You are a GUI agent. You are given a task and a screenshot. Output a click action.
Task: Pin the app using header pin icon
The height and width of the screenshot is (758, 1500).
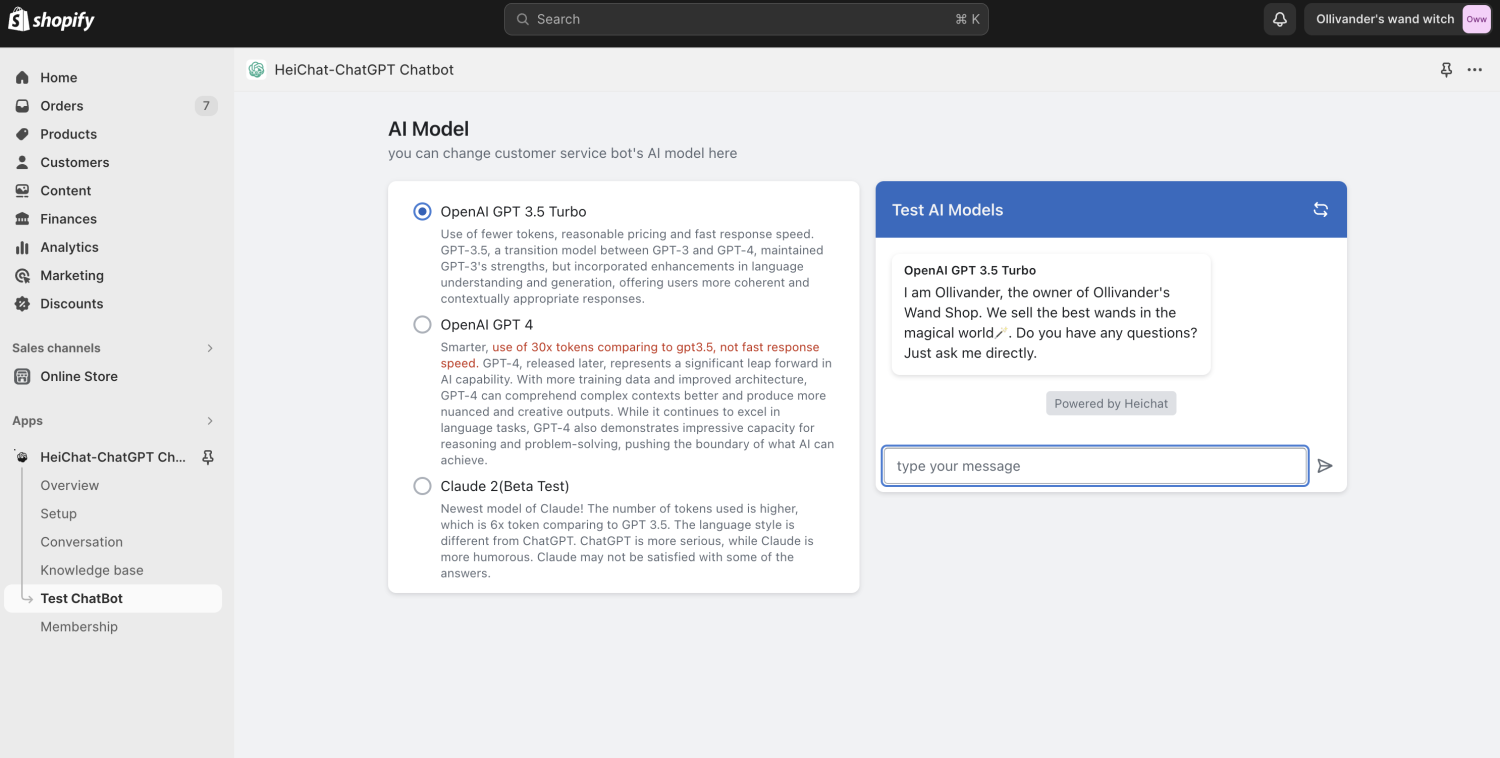point(1446,70)
